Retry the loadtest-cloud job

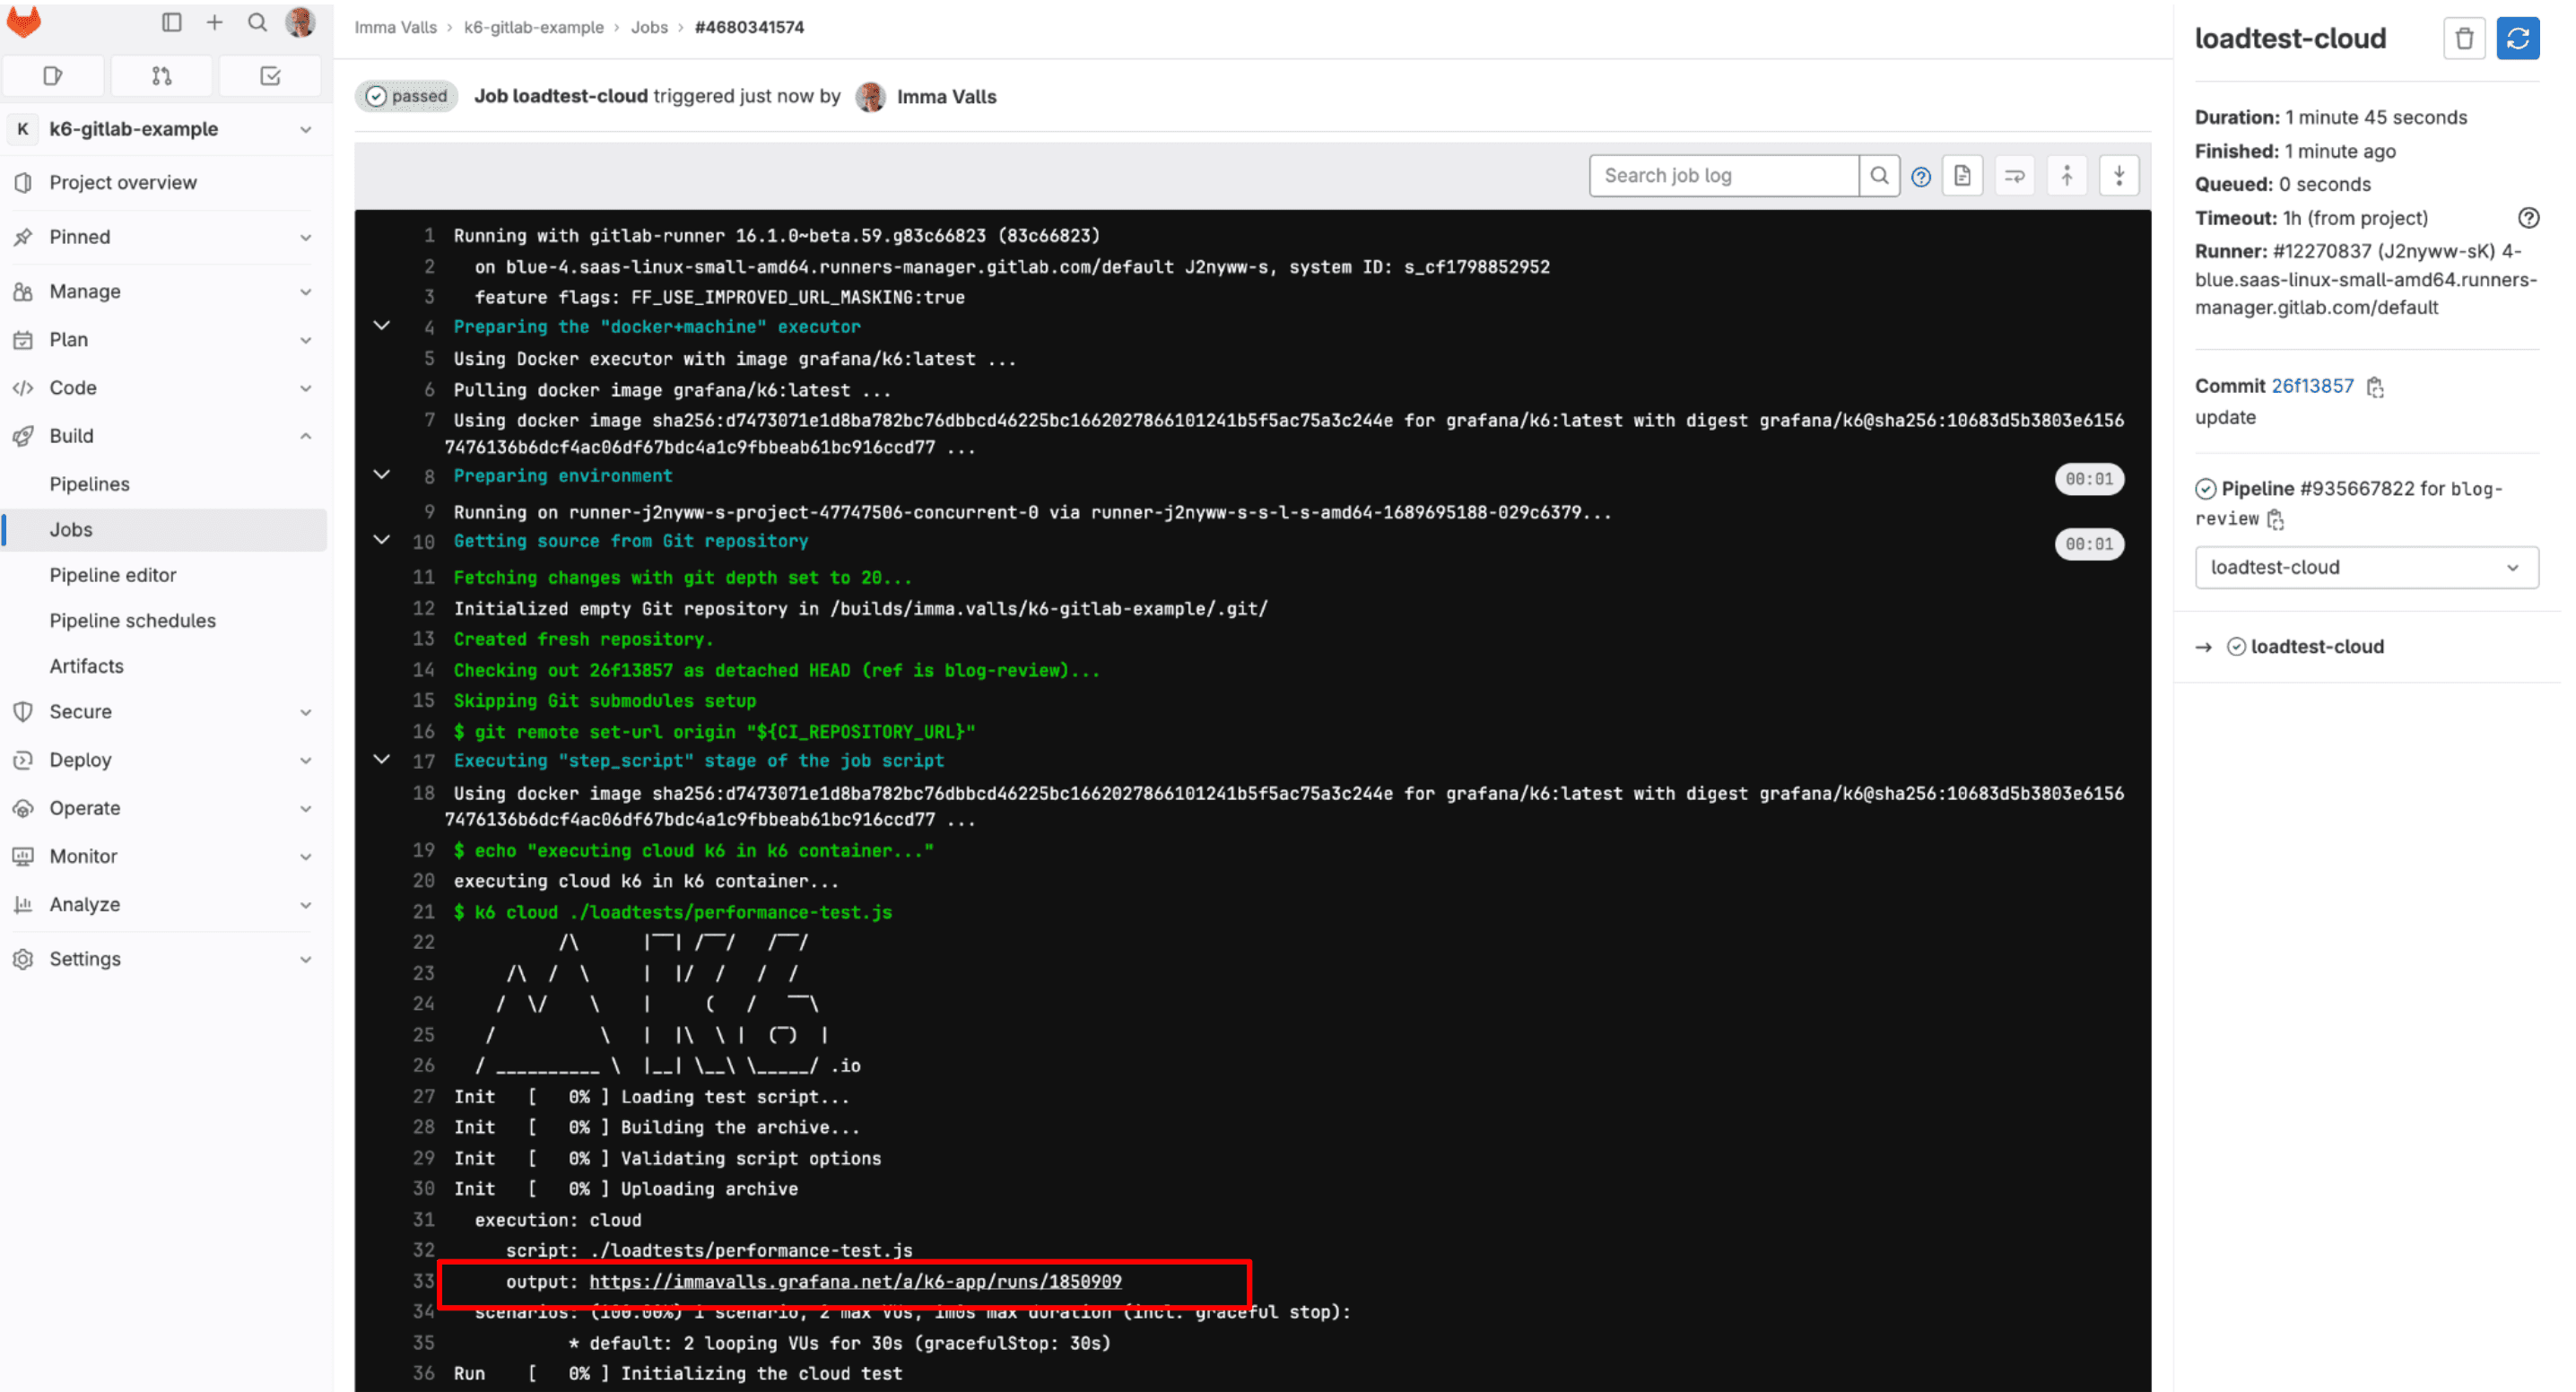[x=2518, y=38]
